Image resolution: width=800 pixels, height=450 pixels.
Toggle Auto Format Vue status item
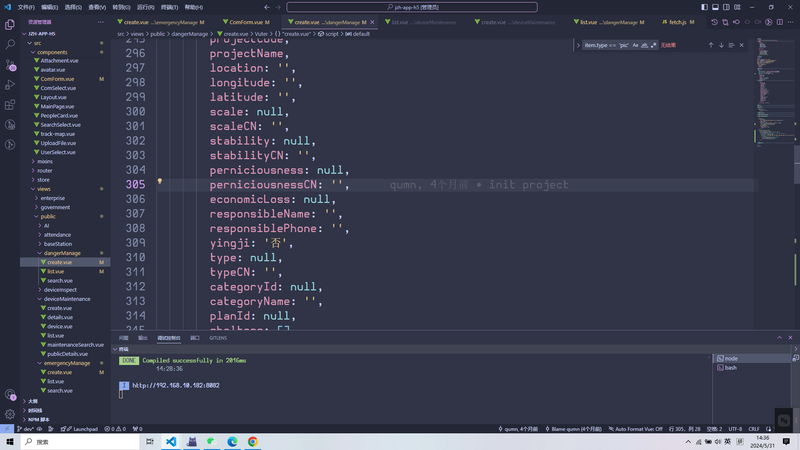(x=635, y=429)
